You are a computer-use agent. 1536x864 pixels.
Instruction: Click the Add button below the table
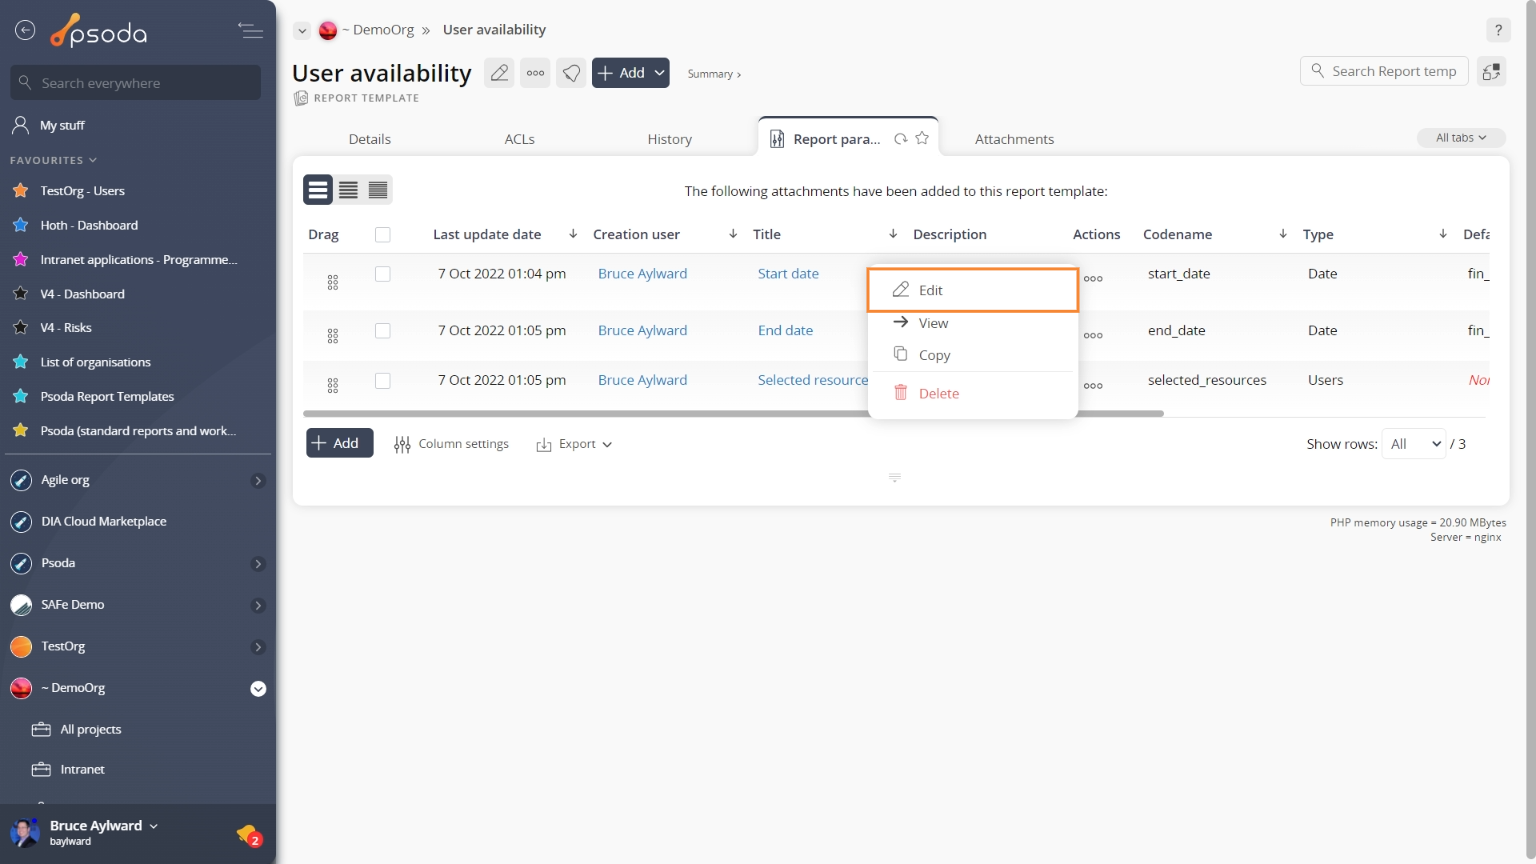pos(339,443)
